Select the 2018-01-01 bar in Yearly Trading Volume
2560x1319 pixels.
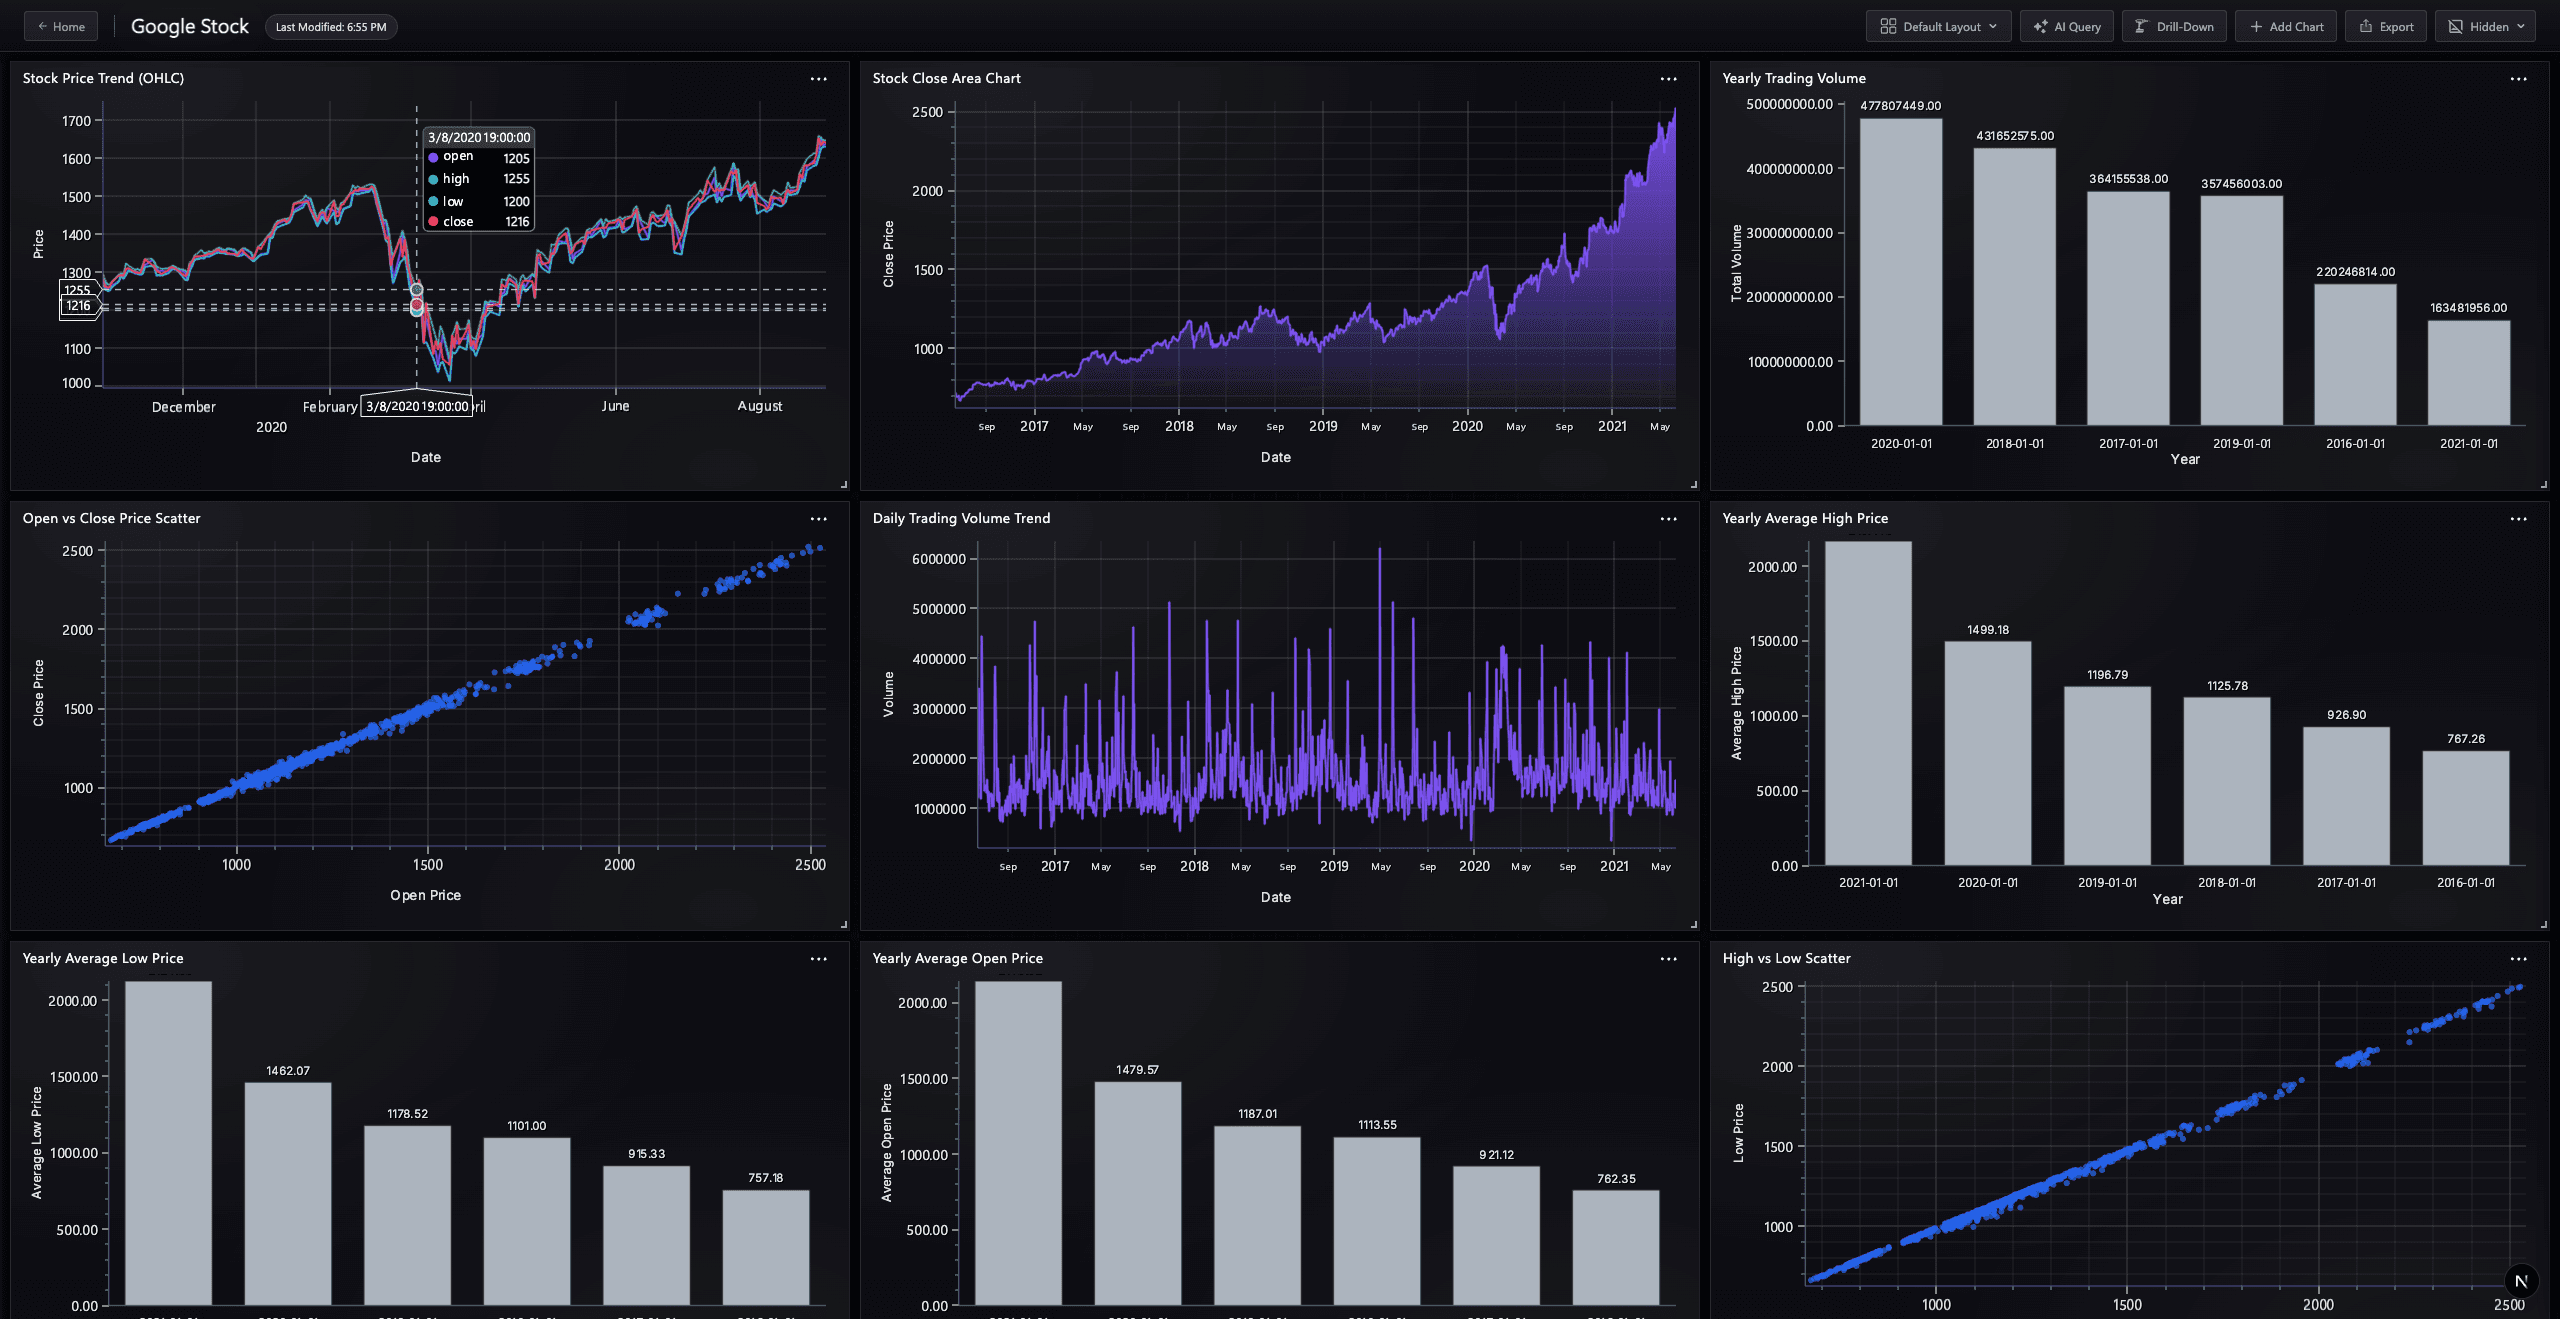point(2015,287)
